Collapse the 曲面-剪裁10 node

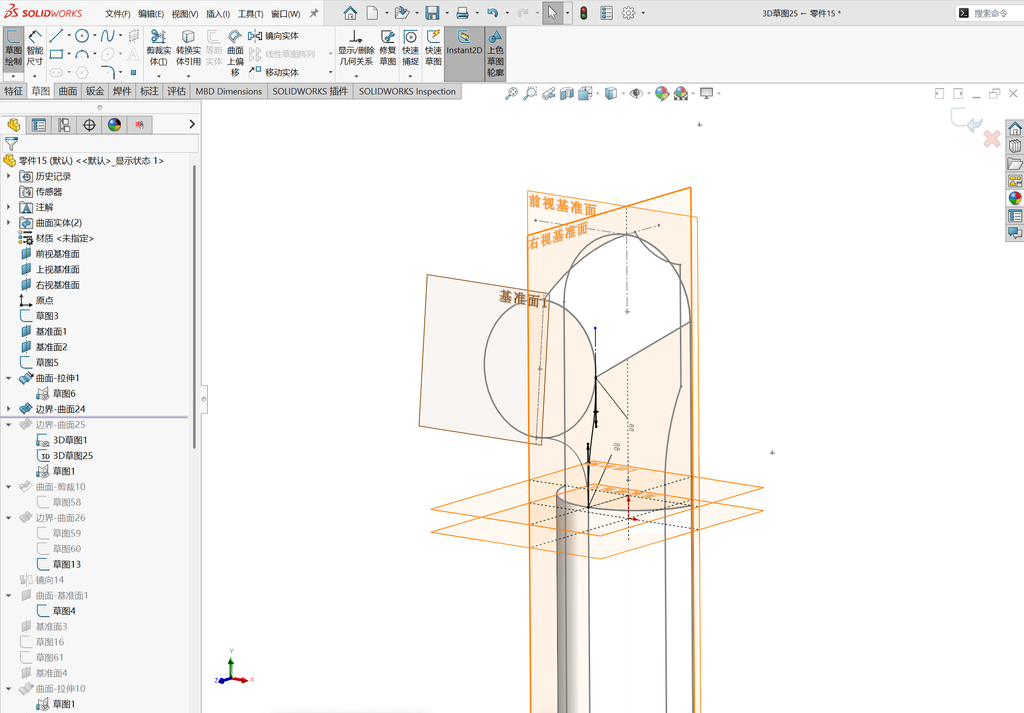8,486
